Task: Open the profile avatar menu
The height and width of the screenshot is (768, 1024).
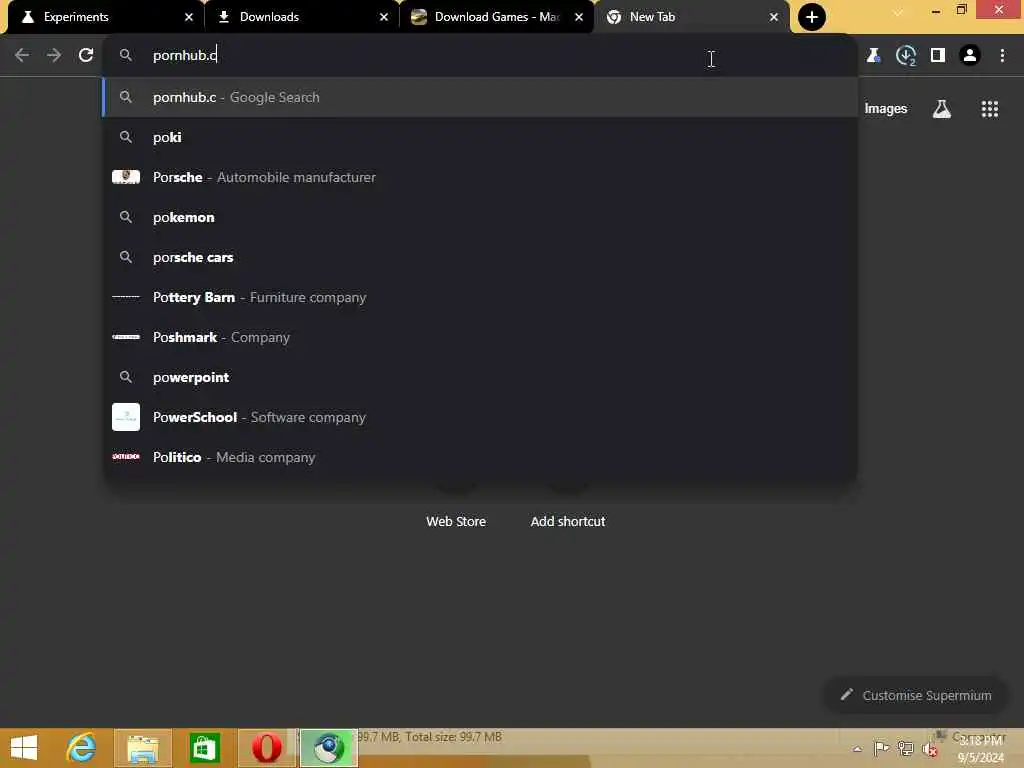Action: tap(970, 56)
